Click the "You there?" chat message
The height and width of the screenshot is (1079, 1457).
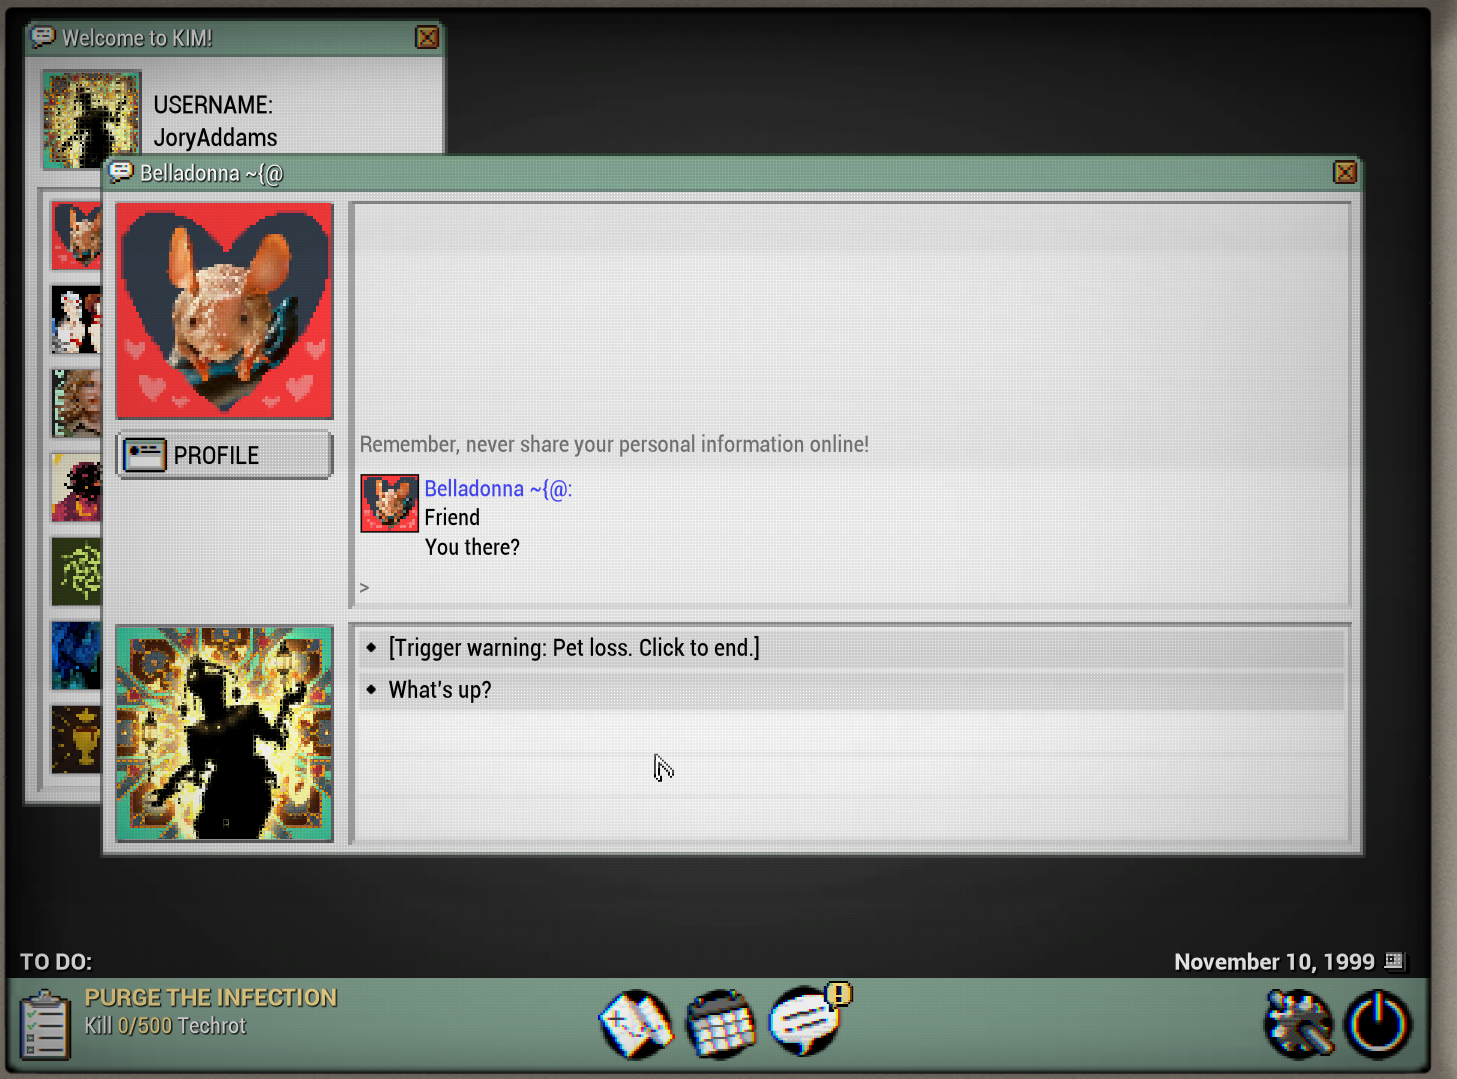(472, 547)
